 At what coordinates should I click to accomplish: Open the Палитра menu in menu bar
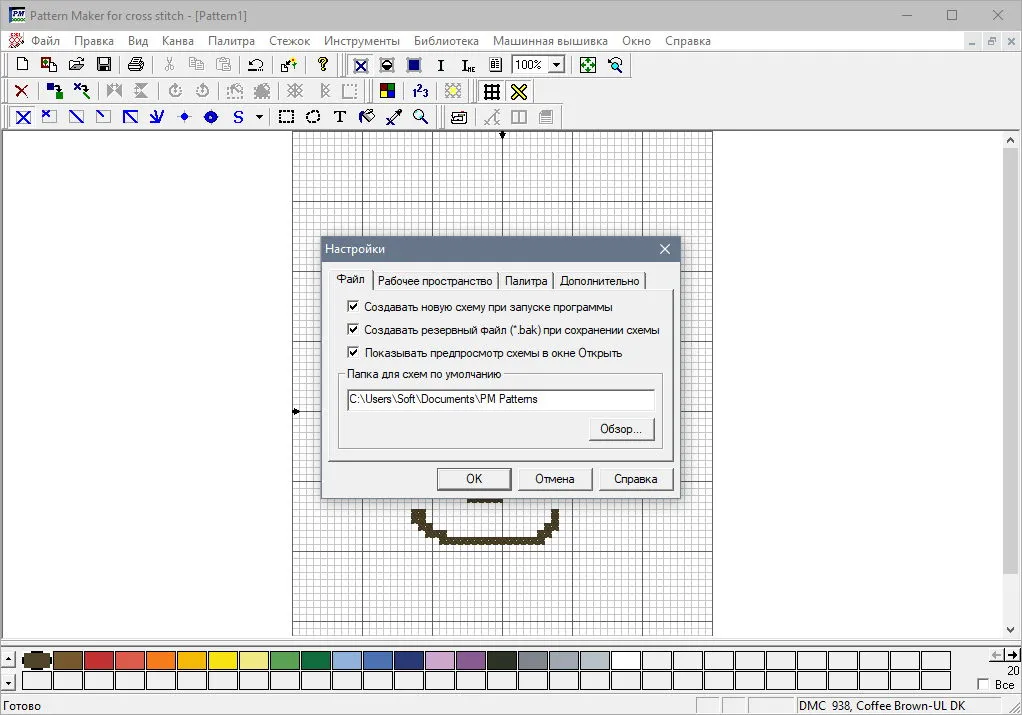click(231, 41)
